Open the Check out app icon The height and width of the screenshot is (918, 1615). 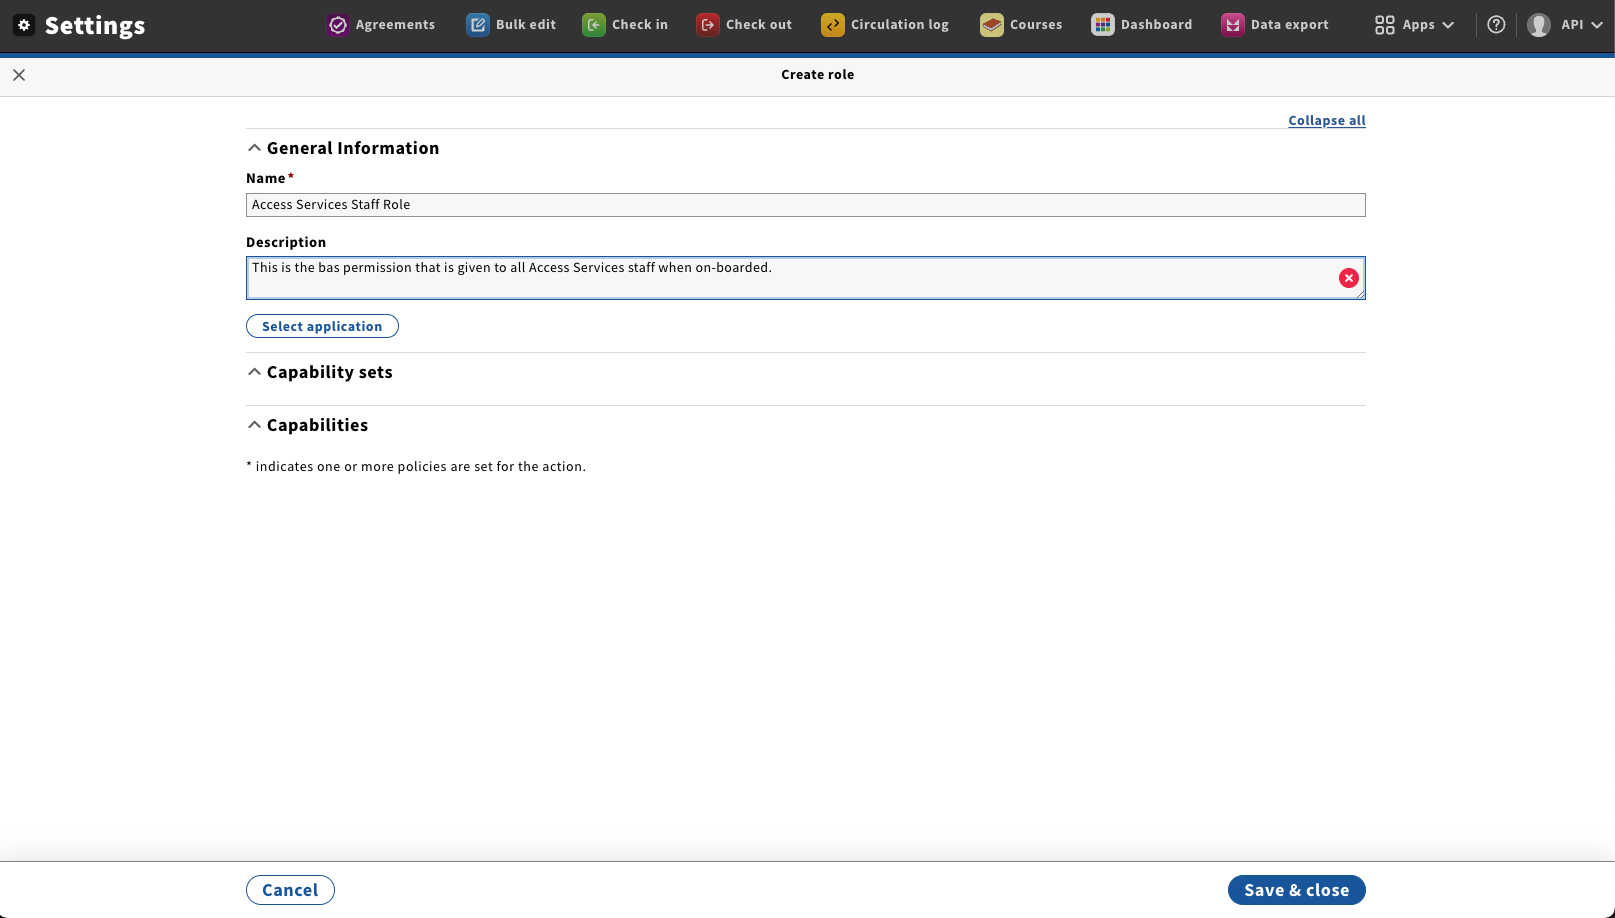tap(708, 25)
